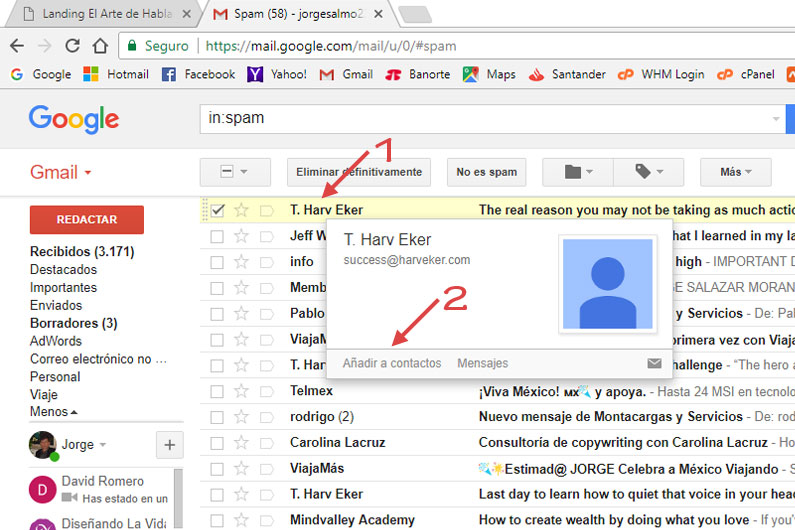Expand the Gmail apps dropdown
795x530 pixels.
click(61, 172)
